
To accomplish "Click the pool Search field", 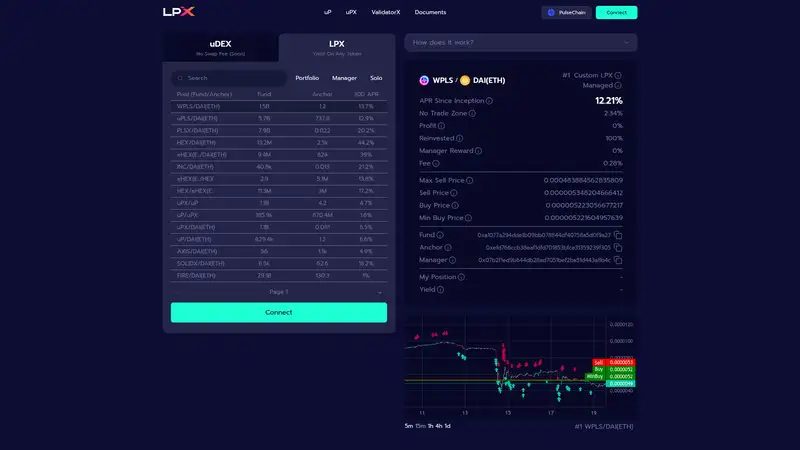I will (229, 78).
